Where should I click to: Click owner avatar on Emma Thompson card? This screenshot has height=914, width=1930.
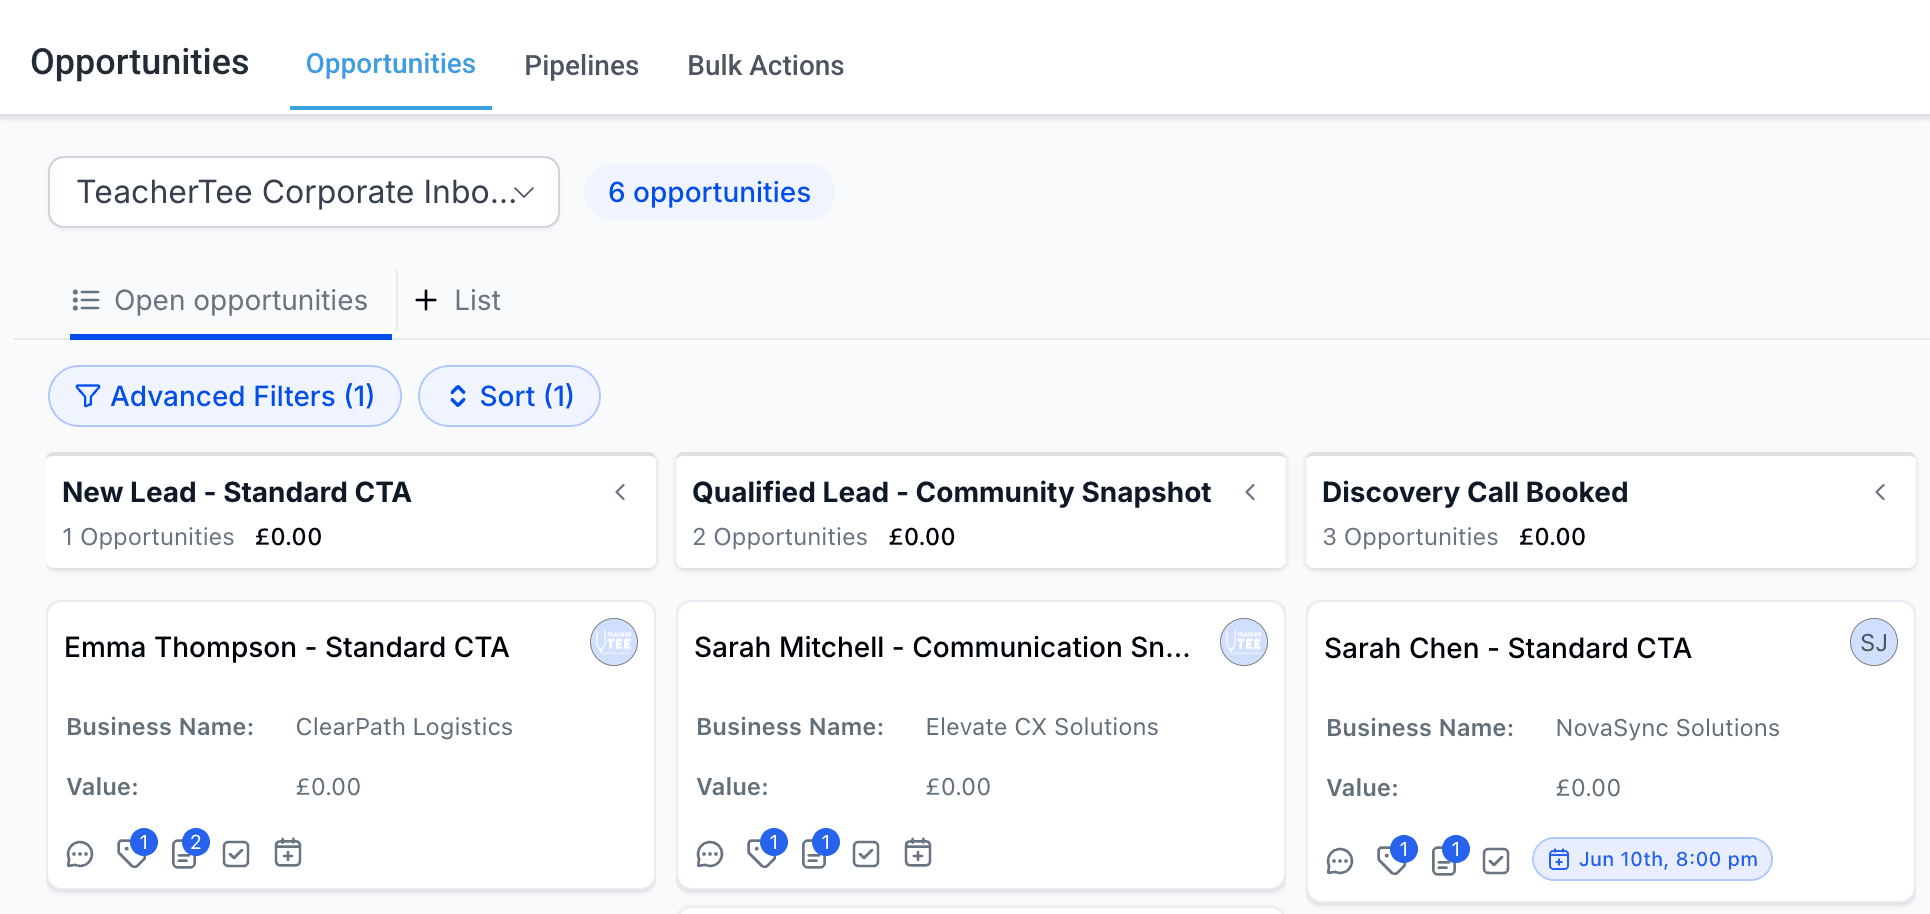tap(614, 643)
